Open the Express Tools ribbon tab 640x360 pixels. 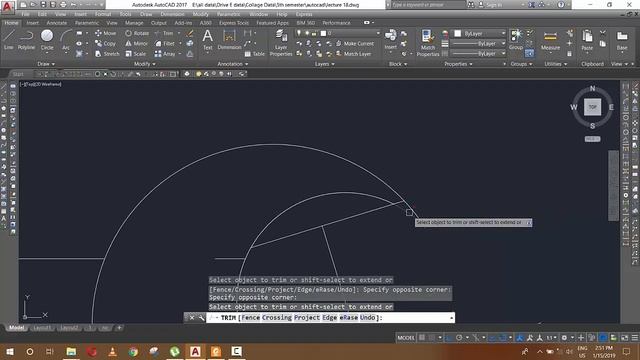233,23
